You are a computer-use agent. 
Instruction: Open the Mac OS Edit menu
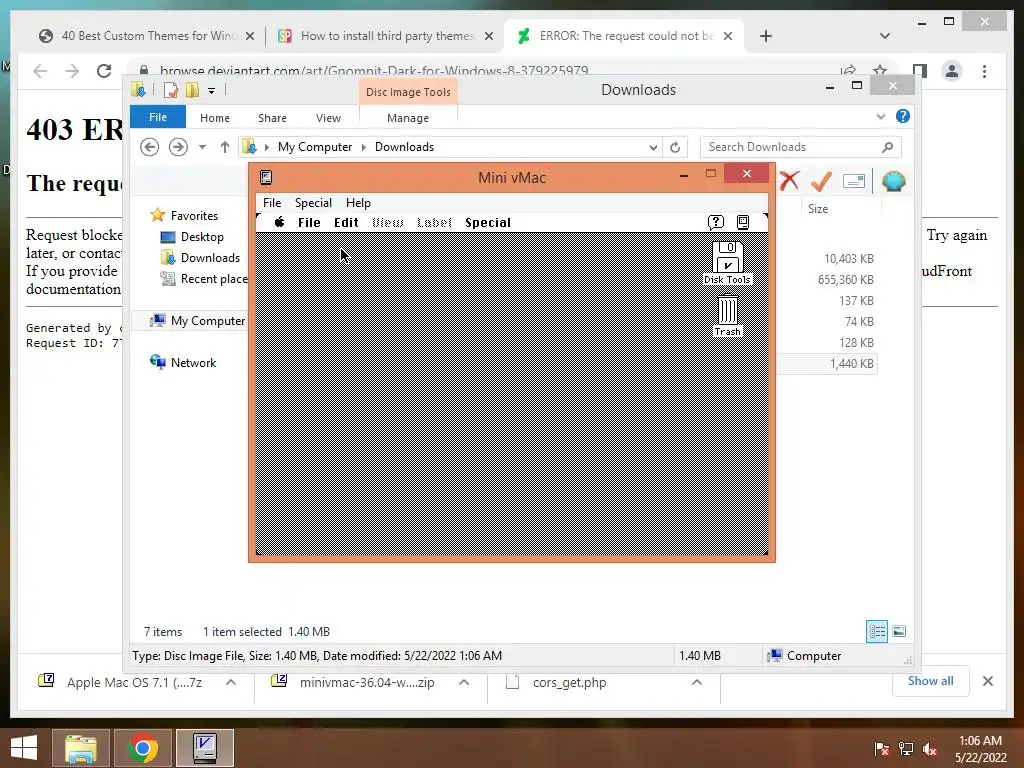pyautogui.click(x=346, y=222)
